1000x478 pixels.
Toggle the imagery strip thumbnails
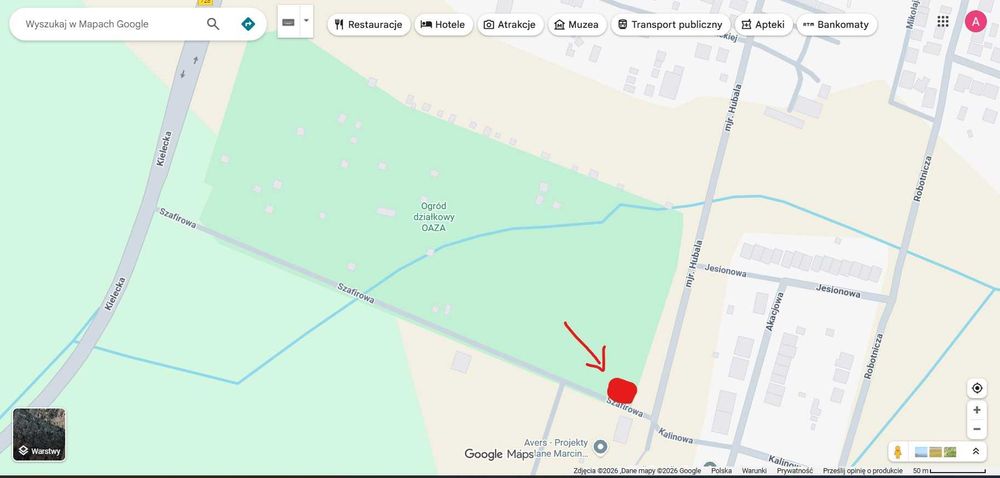click(936, 452)
